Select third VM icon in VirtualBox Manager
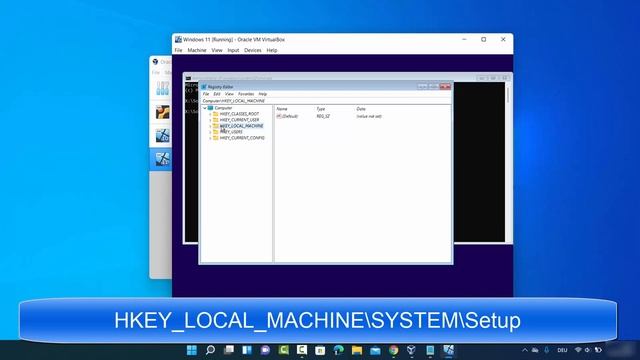This screenshot has height=360, width=640. (162, 136)
